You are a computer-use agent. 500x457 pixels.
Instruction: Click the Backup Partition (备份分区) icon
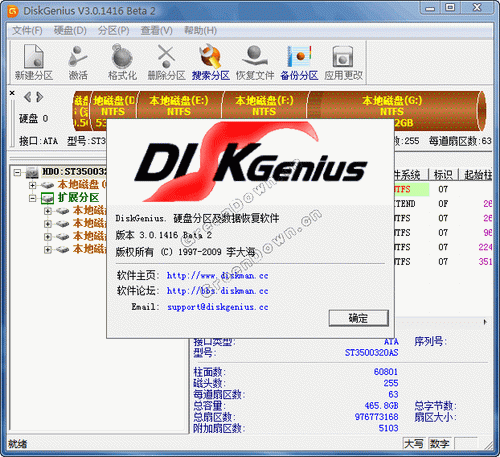click(x=299, y=63)
